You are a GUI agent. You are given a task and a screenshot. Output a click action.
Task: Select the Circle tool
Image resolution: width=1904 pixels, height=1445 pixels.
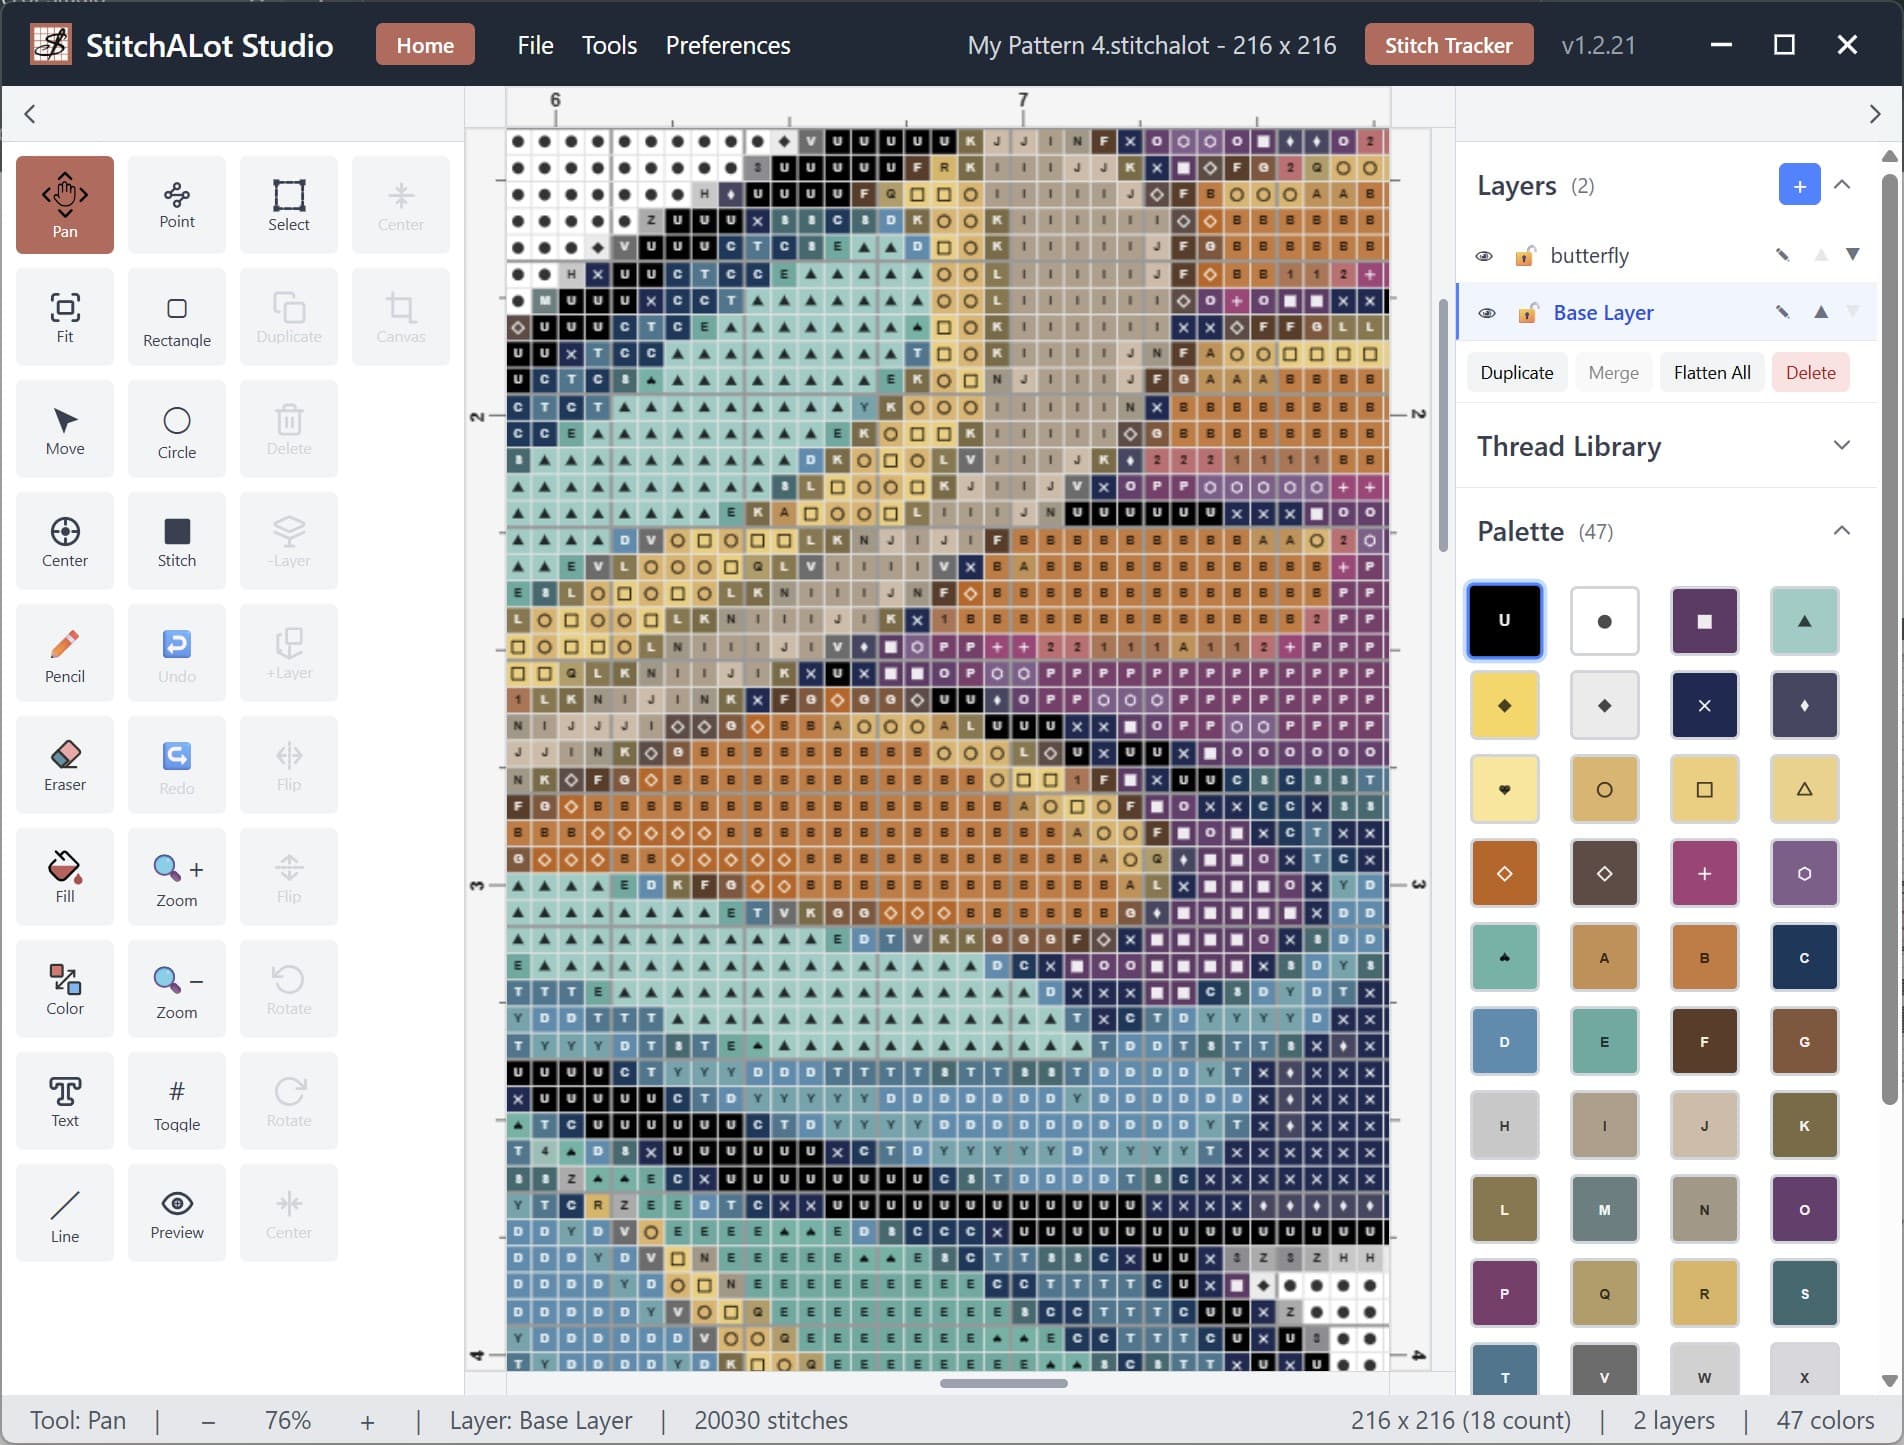(x=177, y=428)
